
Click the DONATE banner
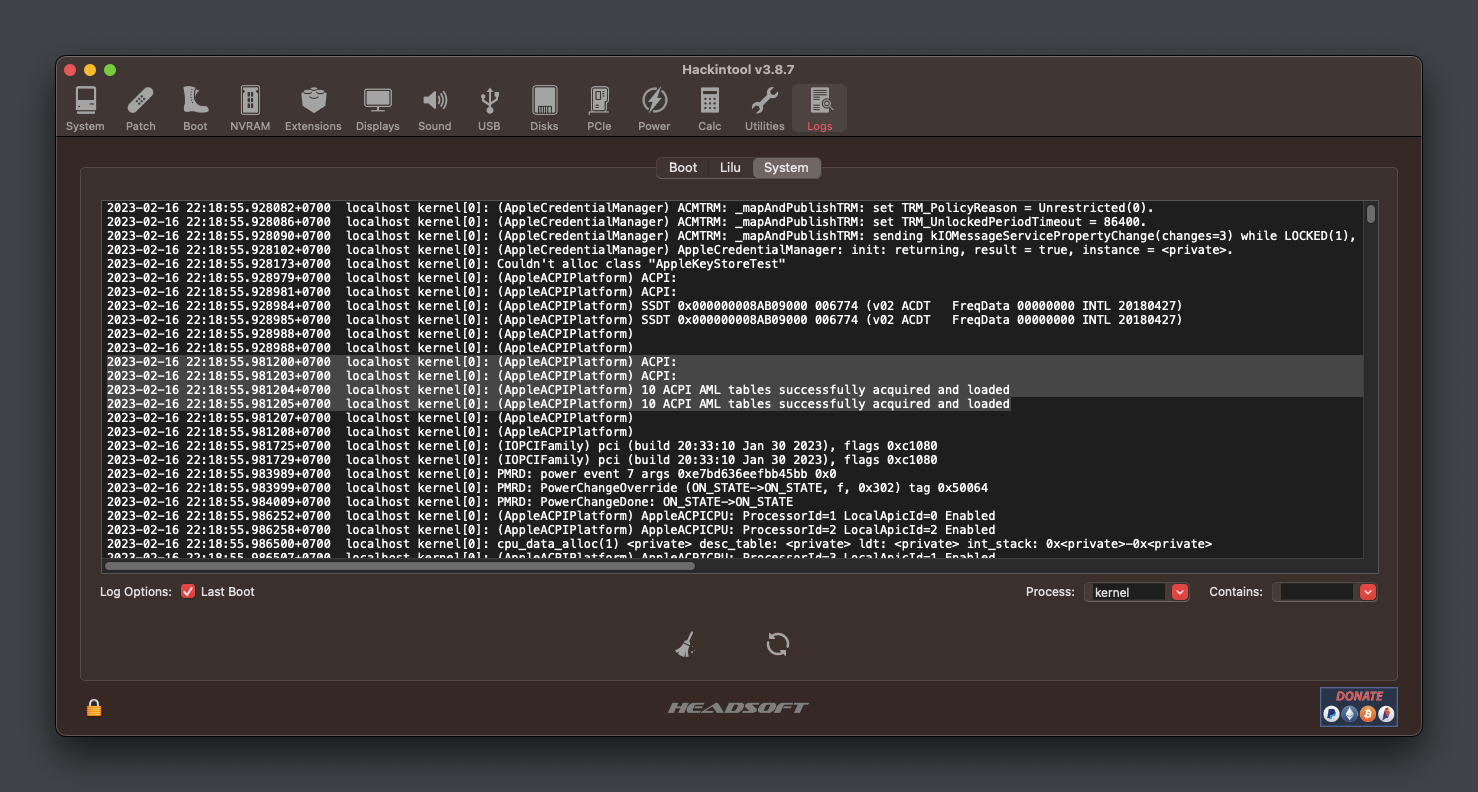[x=1359, y=706]
